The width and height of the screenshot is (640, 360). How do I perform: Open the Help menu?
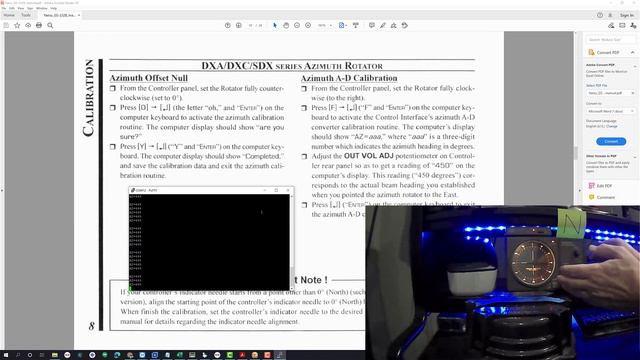[x=53, y=8]
